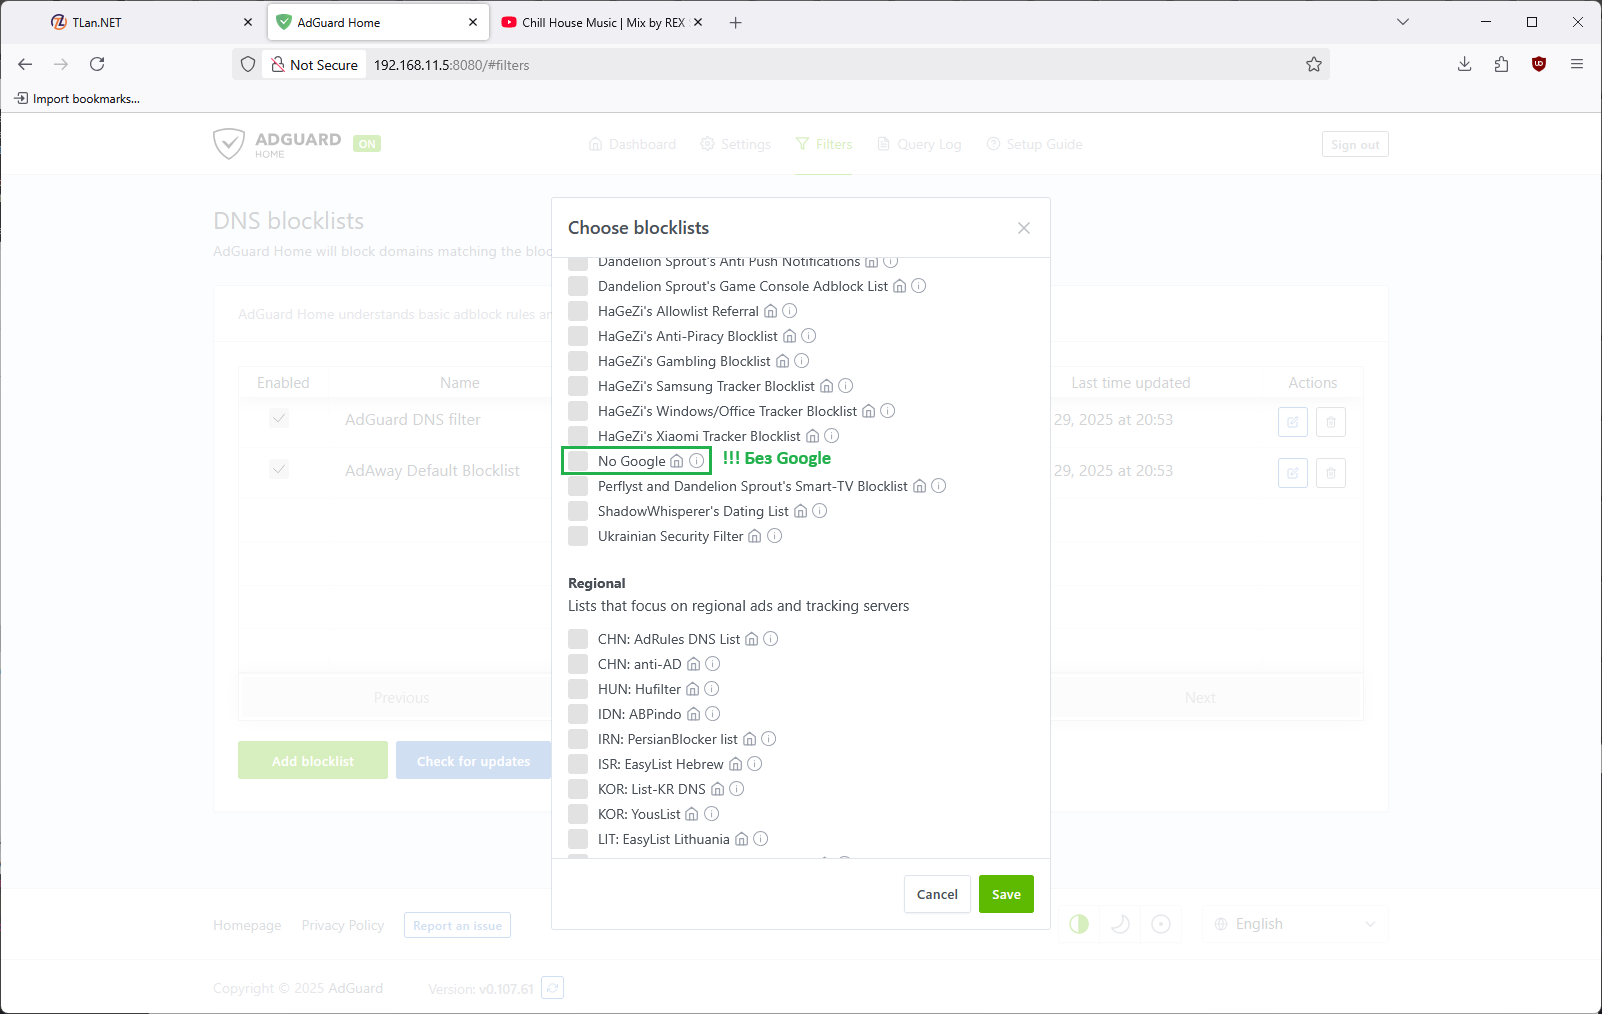This screenshot has width=1602, height=1014.
Task: Open the English language dropdown
Action: click(x=1295, y=924)
